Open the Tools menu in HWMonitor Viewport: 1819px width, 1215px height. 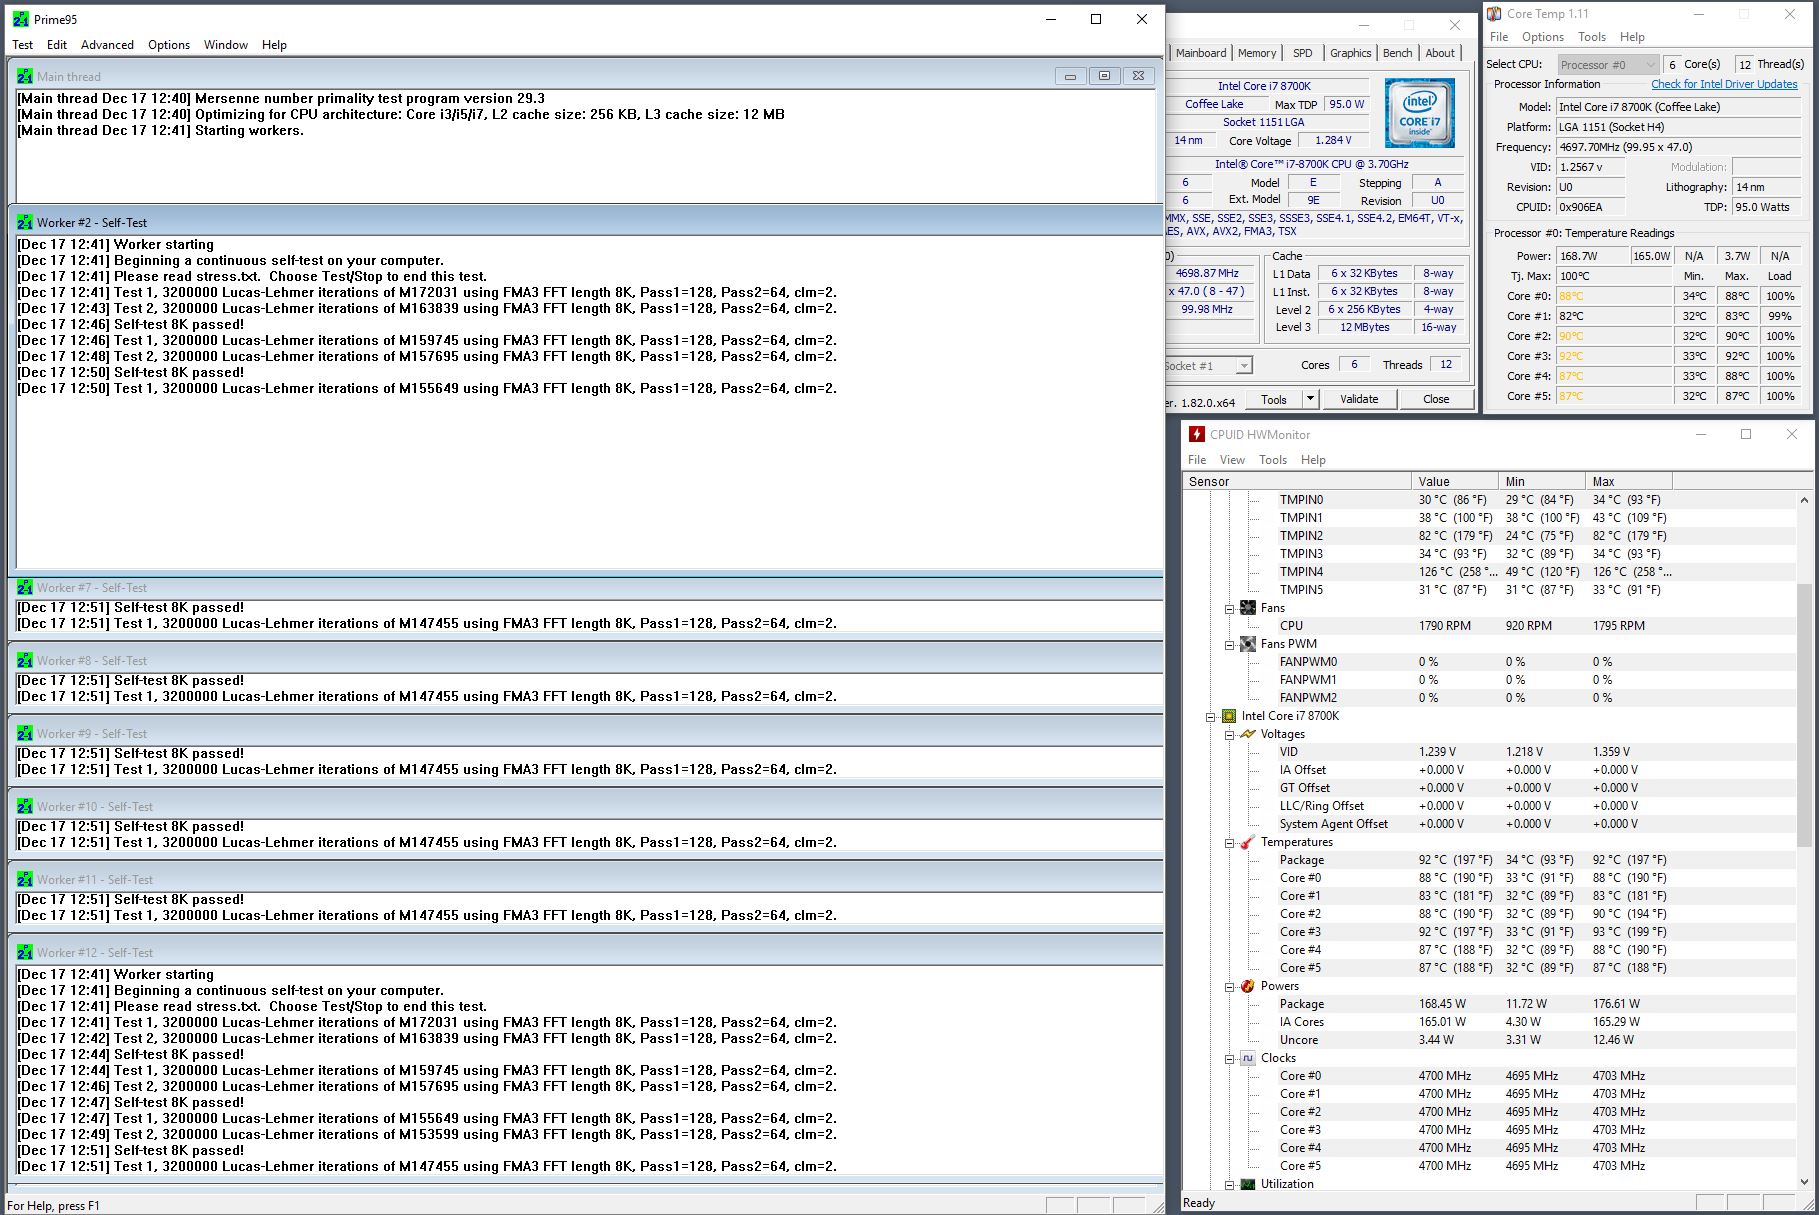click(x=1273, y=460)
